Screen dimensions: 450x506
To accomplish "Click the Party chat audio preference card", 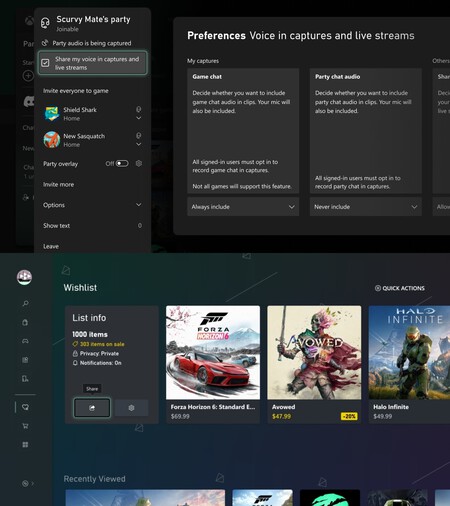I will 366,131.
